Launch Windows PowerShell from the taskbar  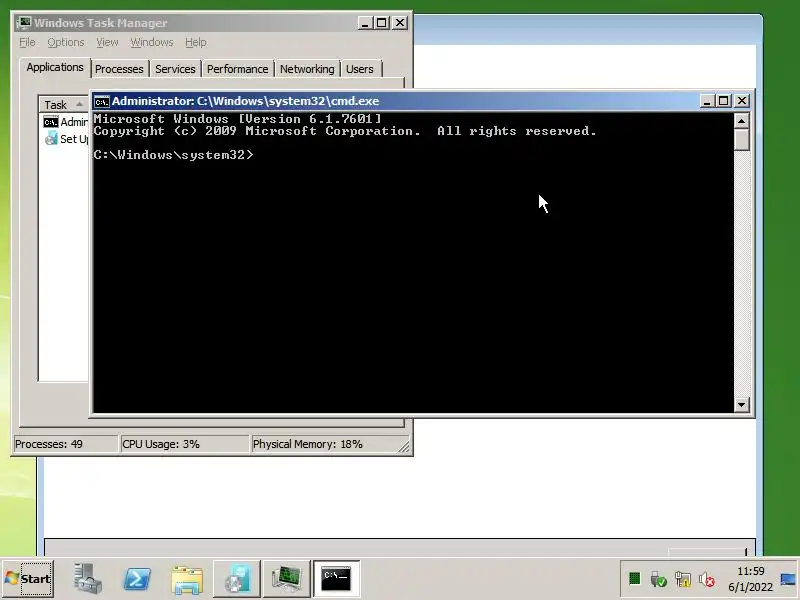(137, 579)
